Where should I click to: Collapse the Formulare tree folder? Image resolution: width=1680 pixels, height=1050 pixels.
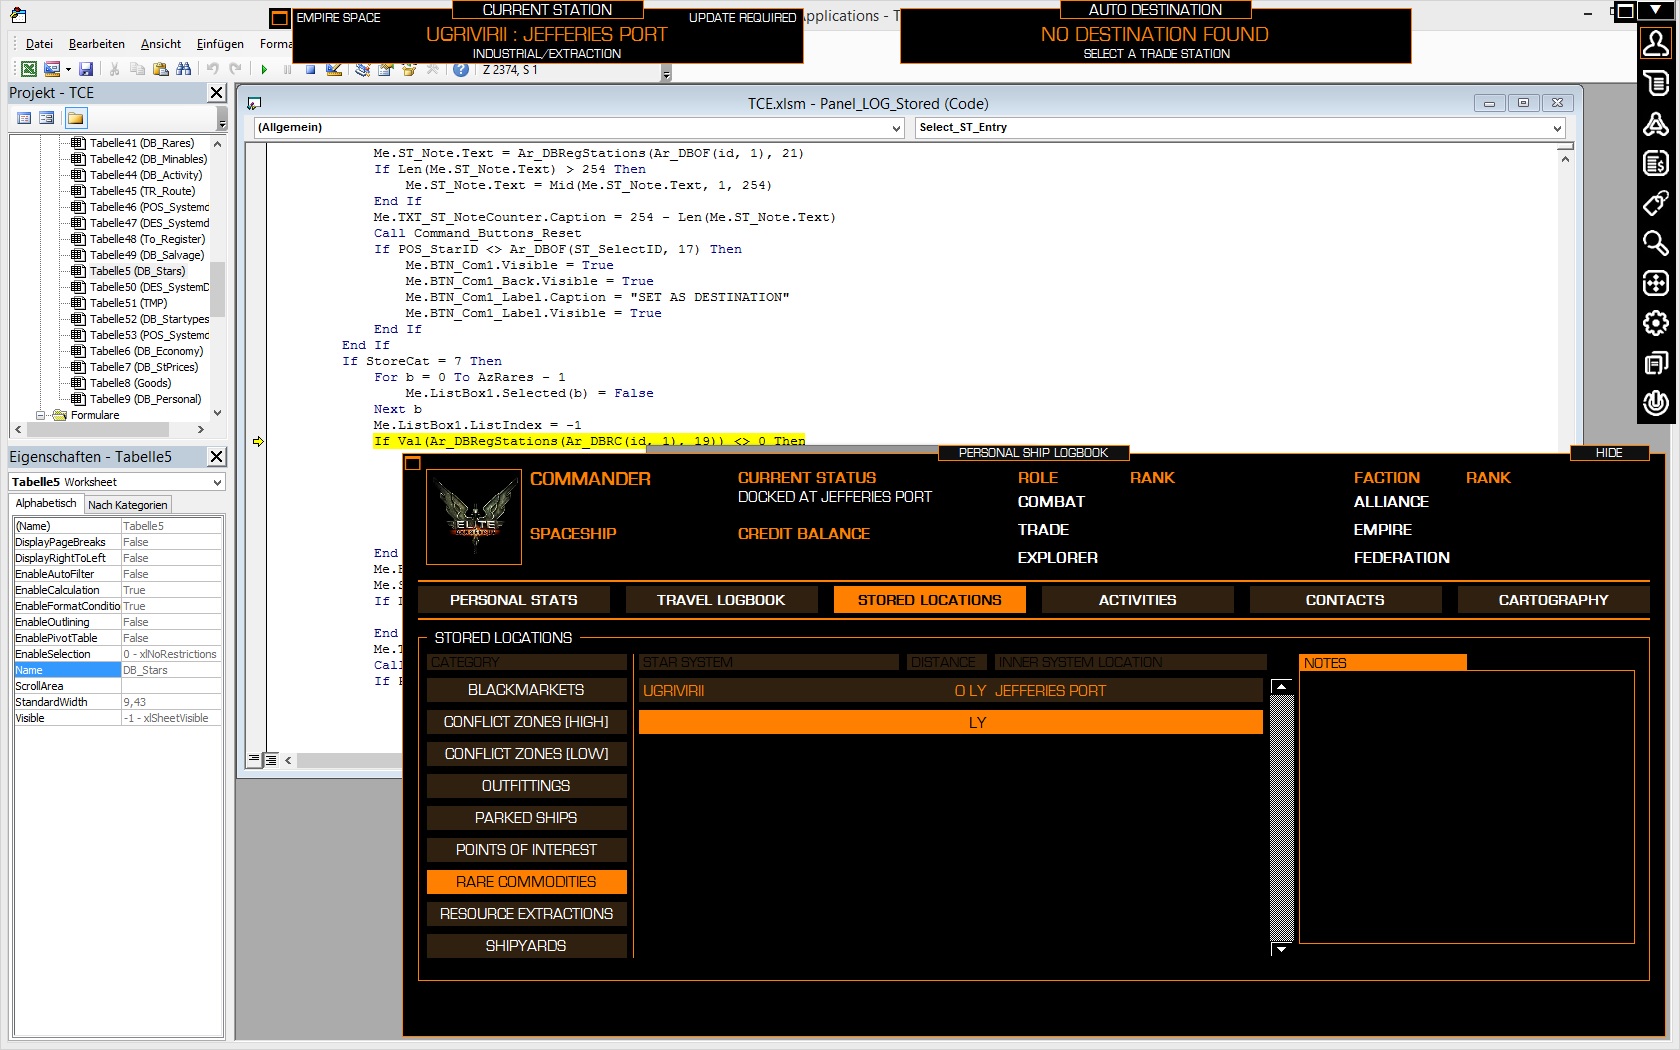pyautogui.click(x=41, y=415)
